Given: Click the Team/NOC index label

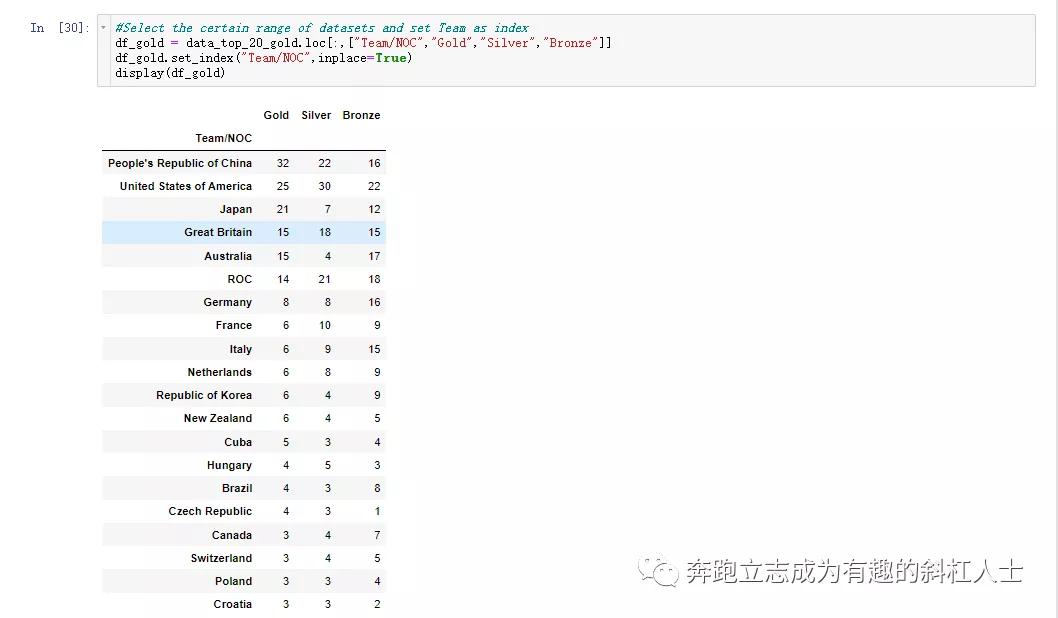Looking at the screenshot, I should pyautogui.click(x=223, y=138).
